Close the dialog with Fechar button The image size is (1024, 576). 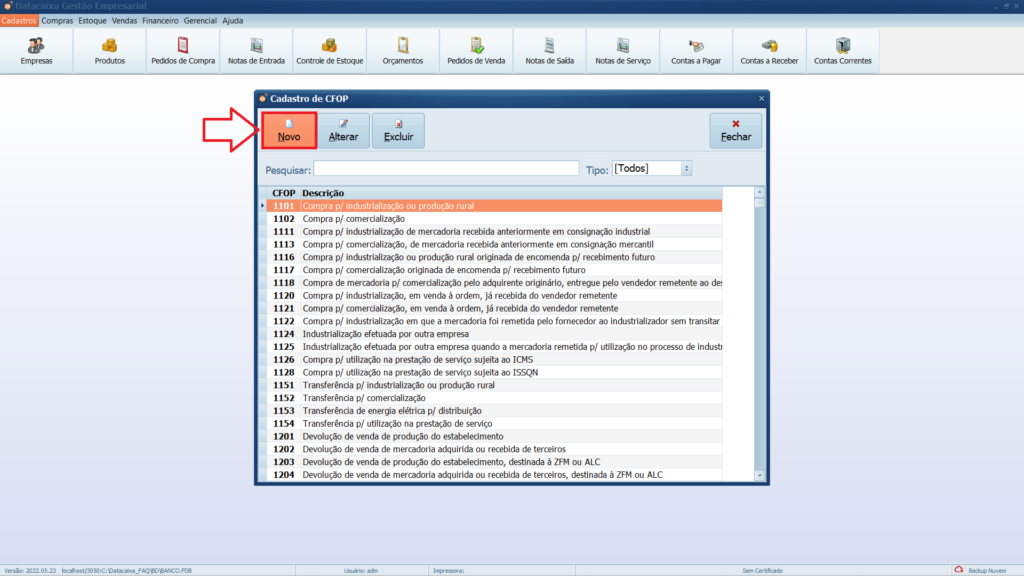[735, 131]
